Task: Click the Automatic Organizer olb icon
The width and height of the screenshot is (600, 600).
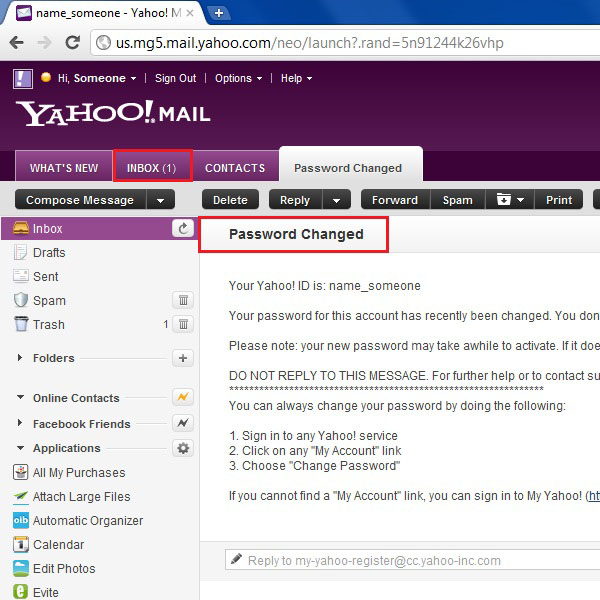Action: (x=21, y=520)
